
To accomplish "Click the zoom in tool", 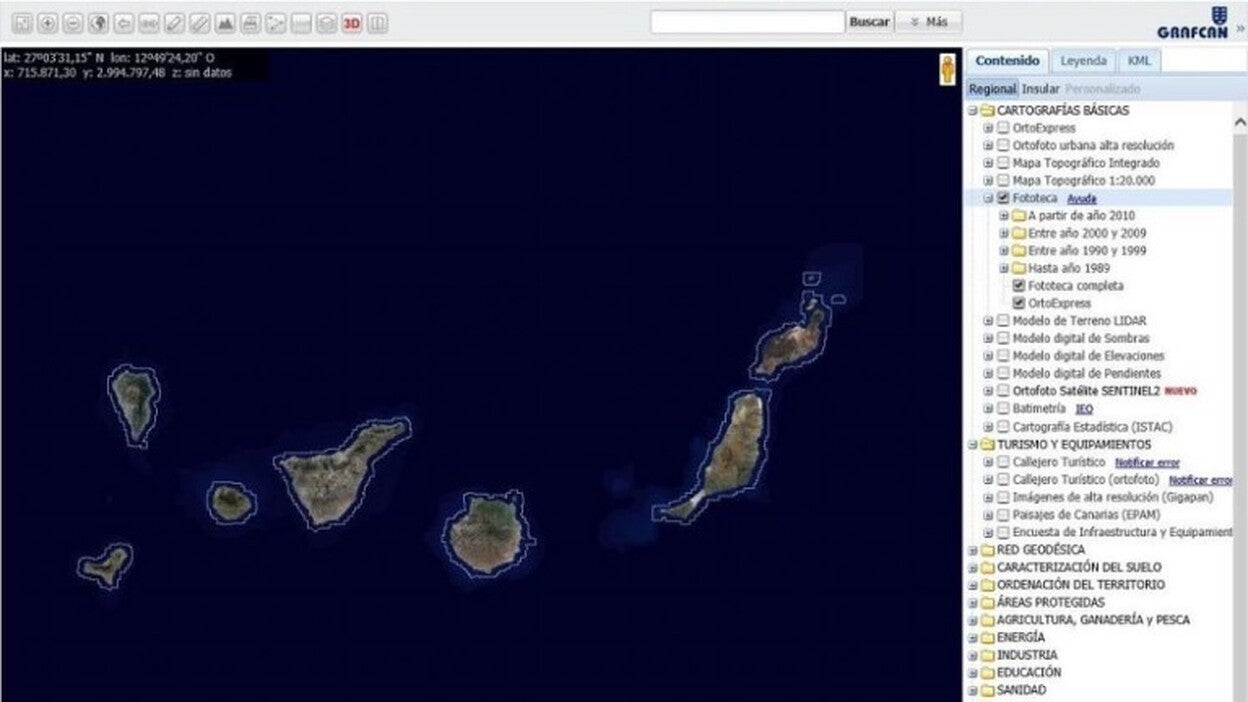I will point(47,23).
